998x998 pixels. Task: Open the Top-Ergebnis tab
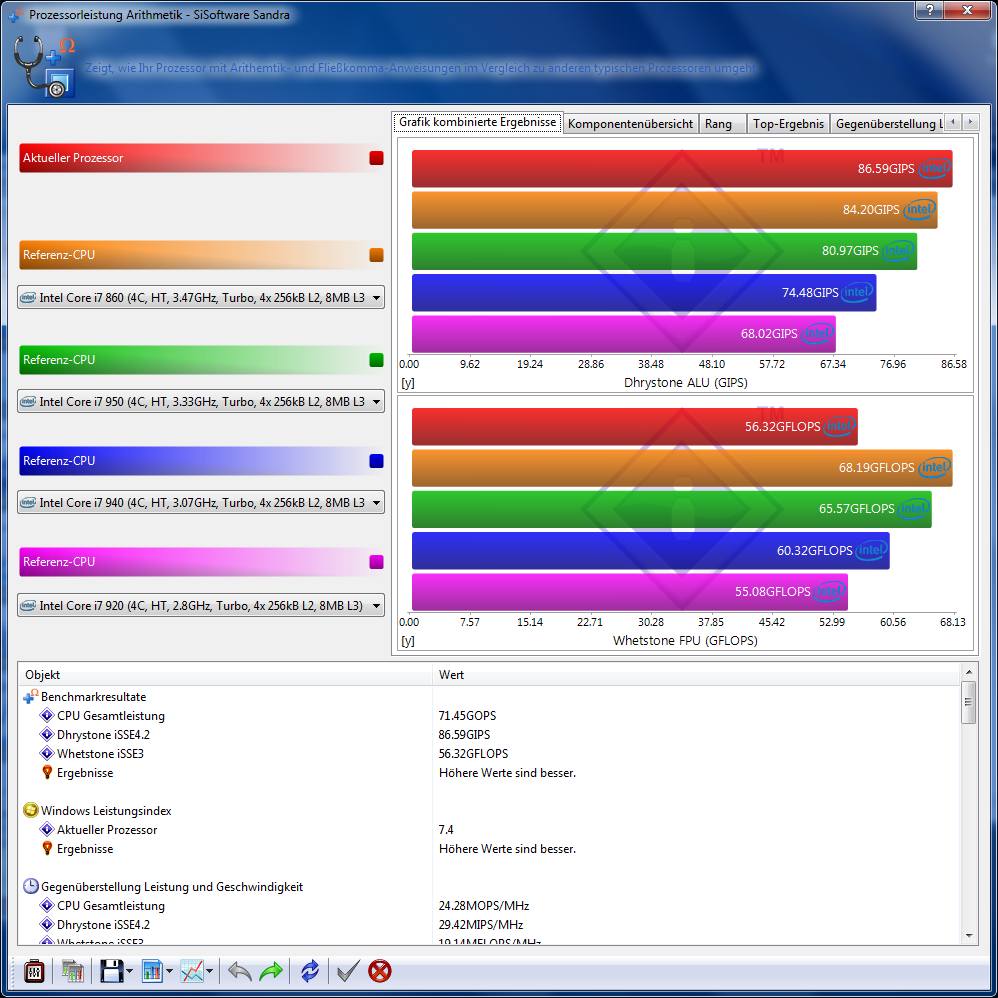(788, 123)
